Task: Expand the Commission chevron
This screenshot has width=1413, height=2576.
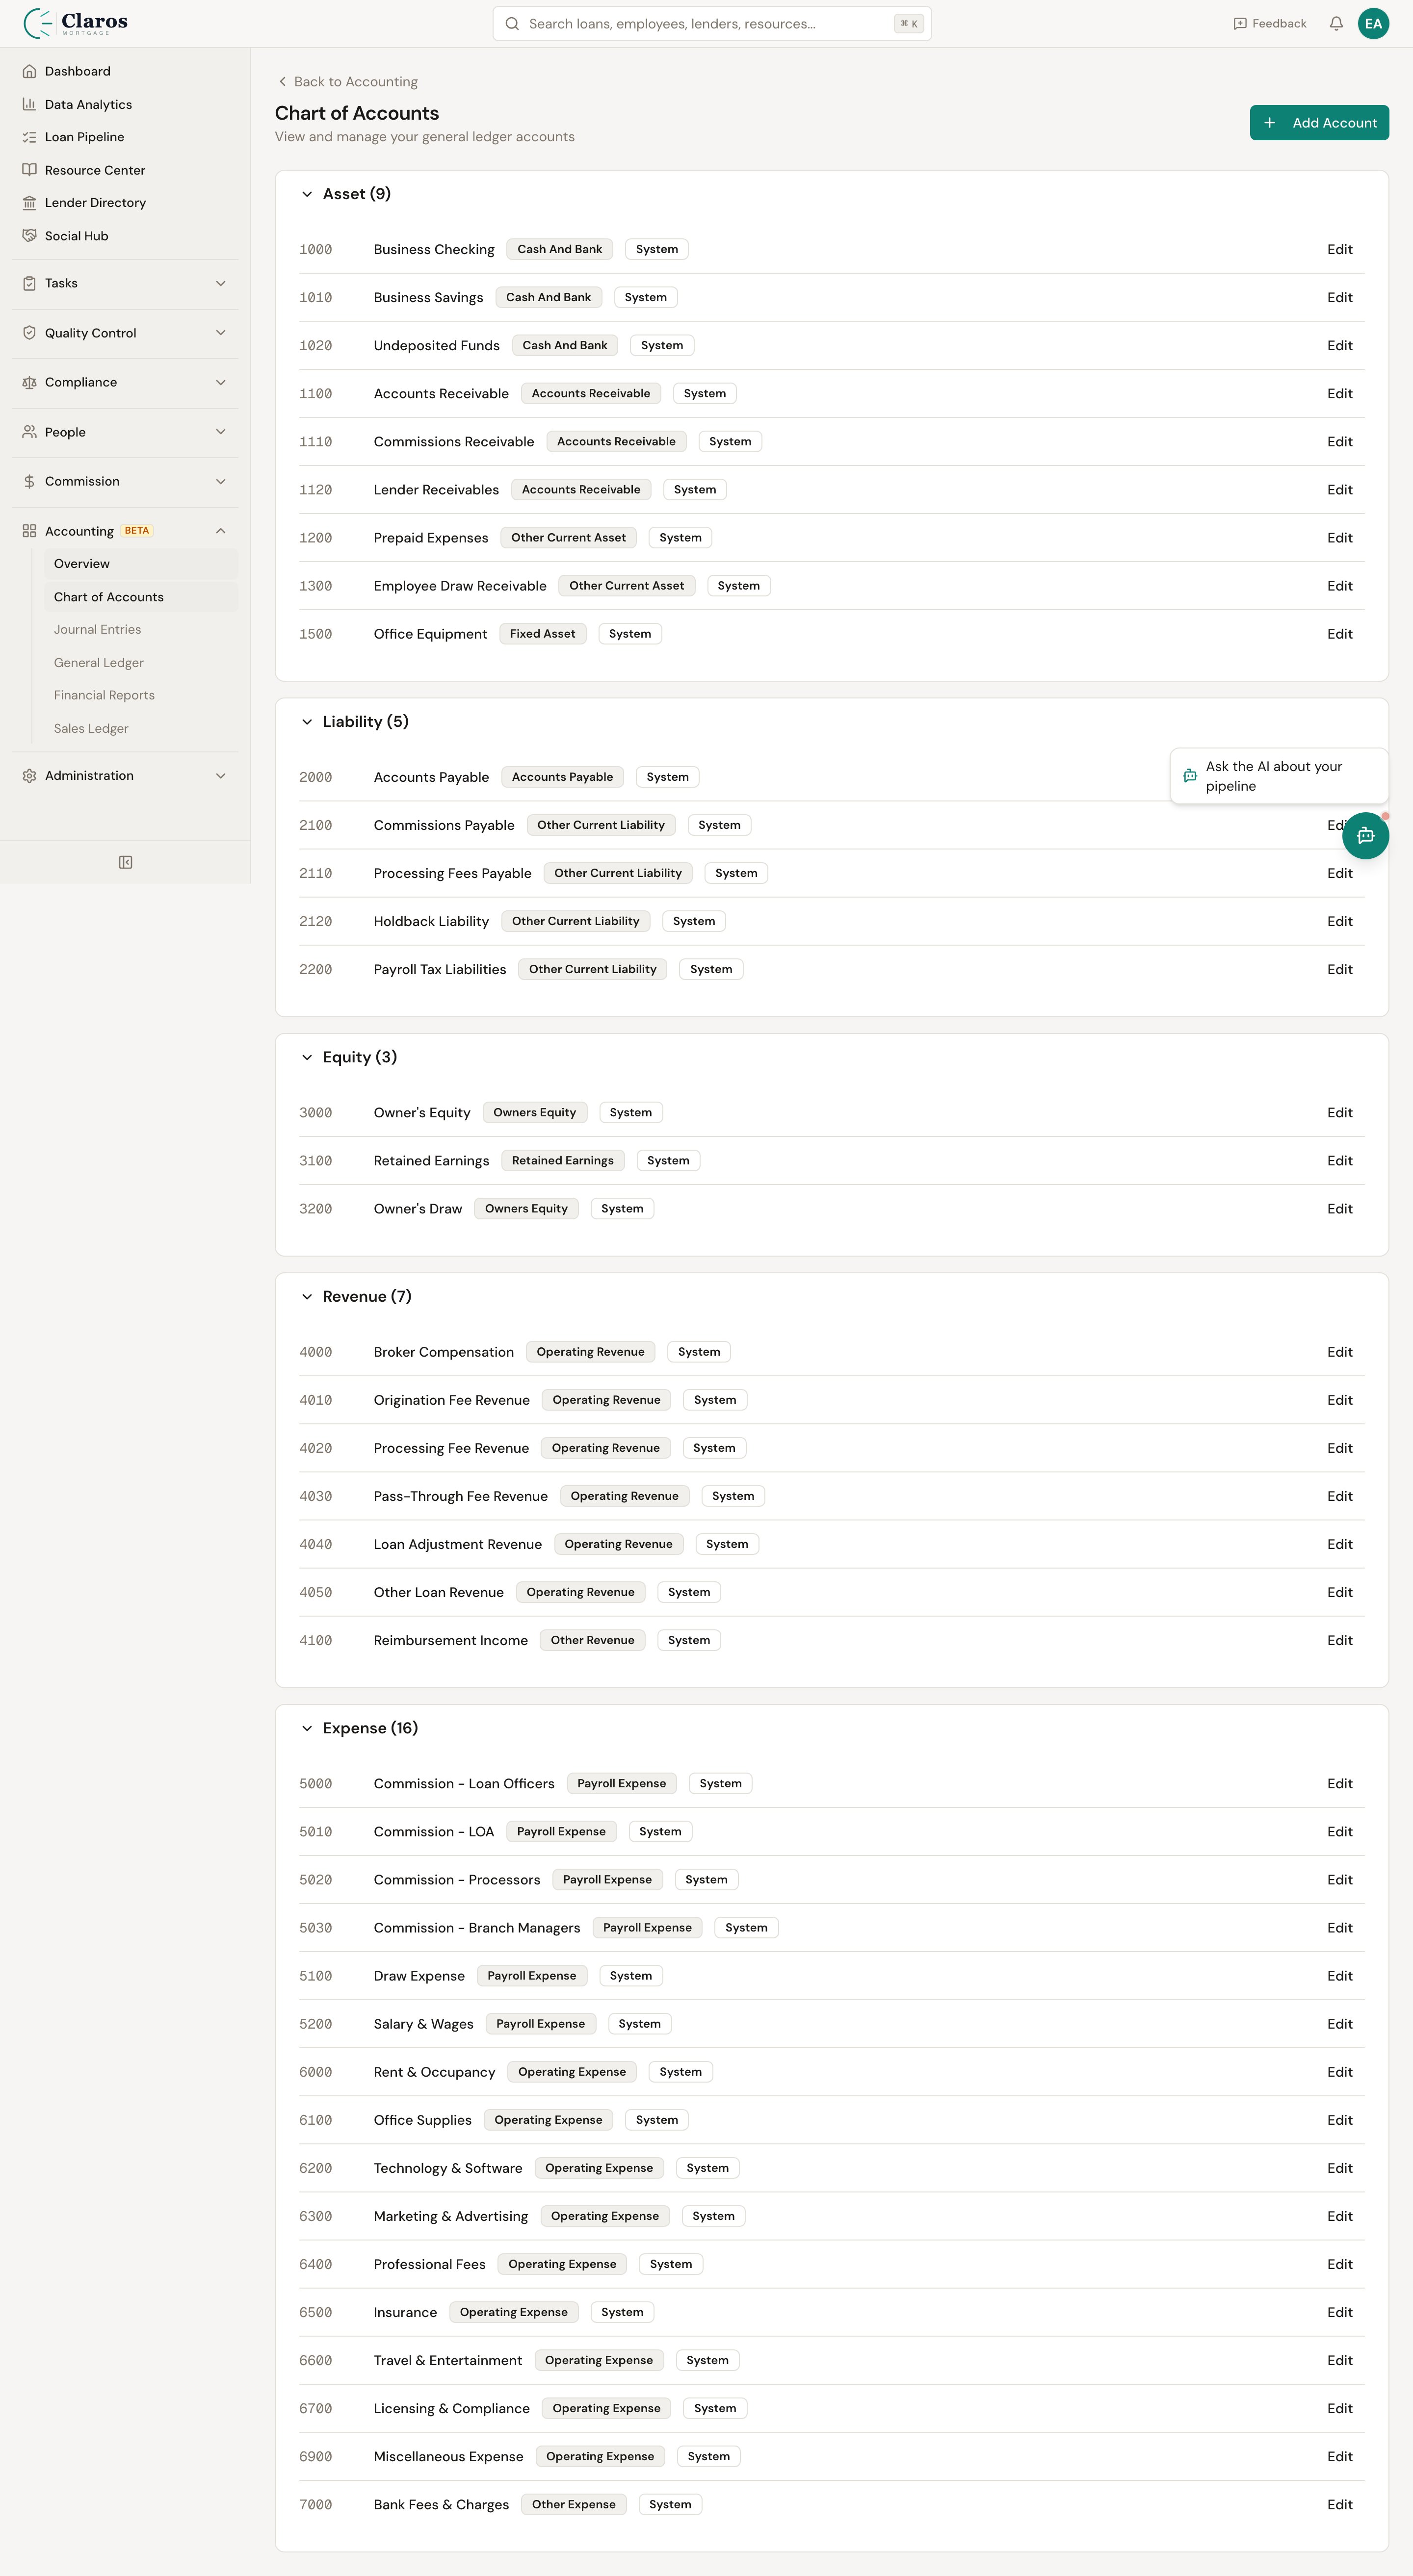Action: click(x=220, y=482)
